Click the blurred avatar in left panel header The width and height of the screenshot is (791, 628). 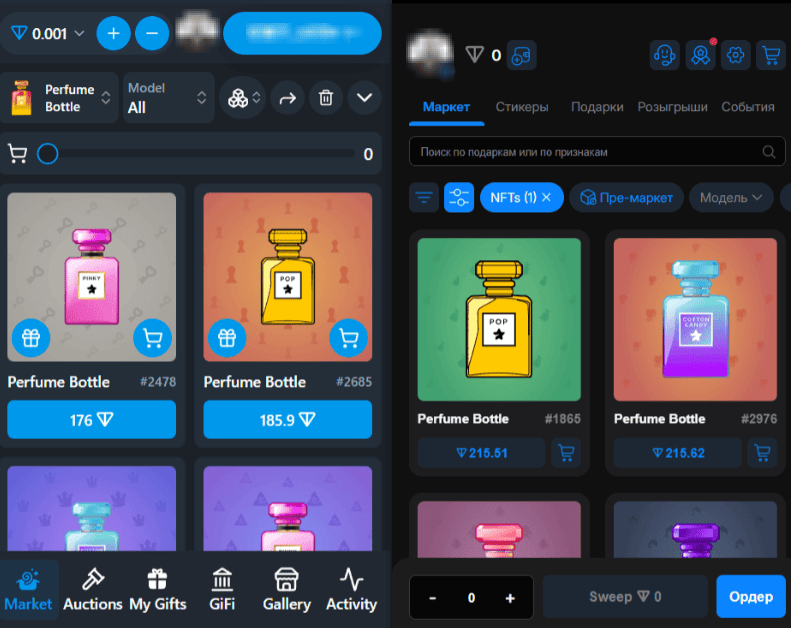click(197, 31)
